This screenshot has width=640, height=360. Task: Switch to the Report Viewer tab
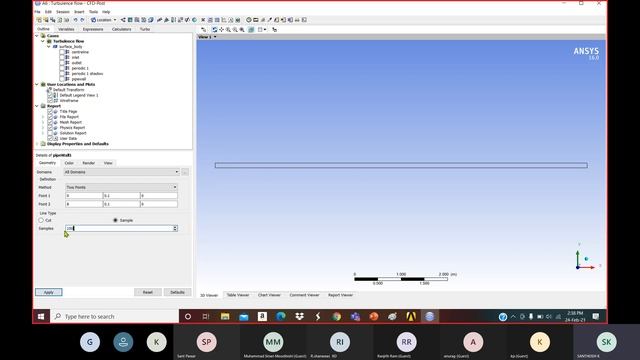pos(340,295)
